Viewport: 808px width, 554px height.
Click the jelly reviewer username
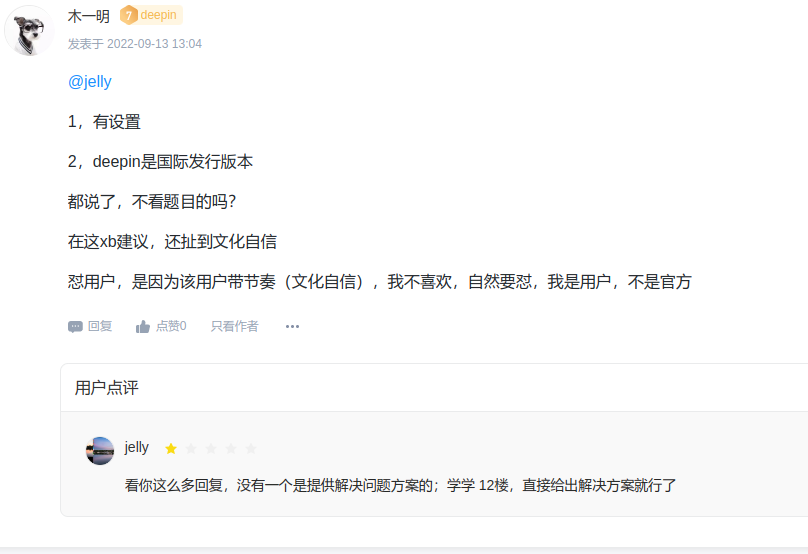[137, 448]
